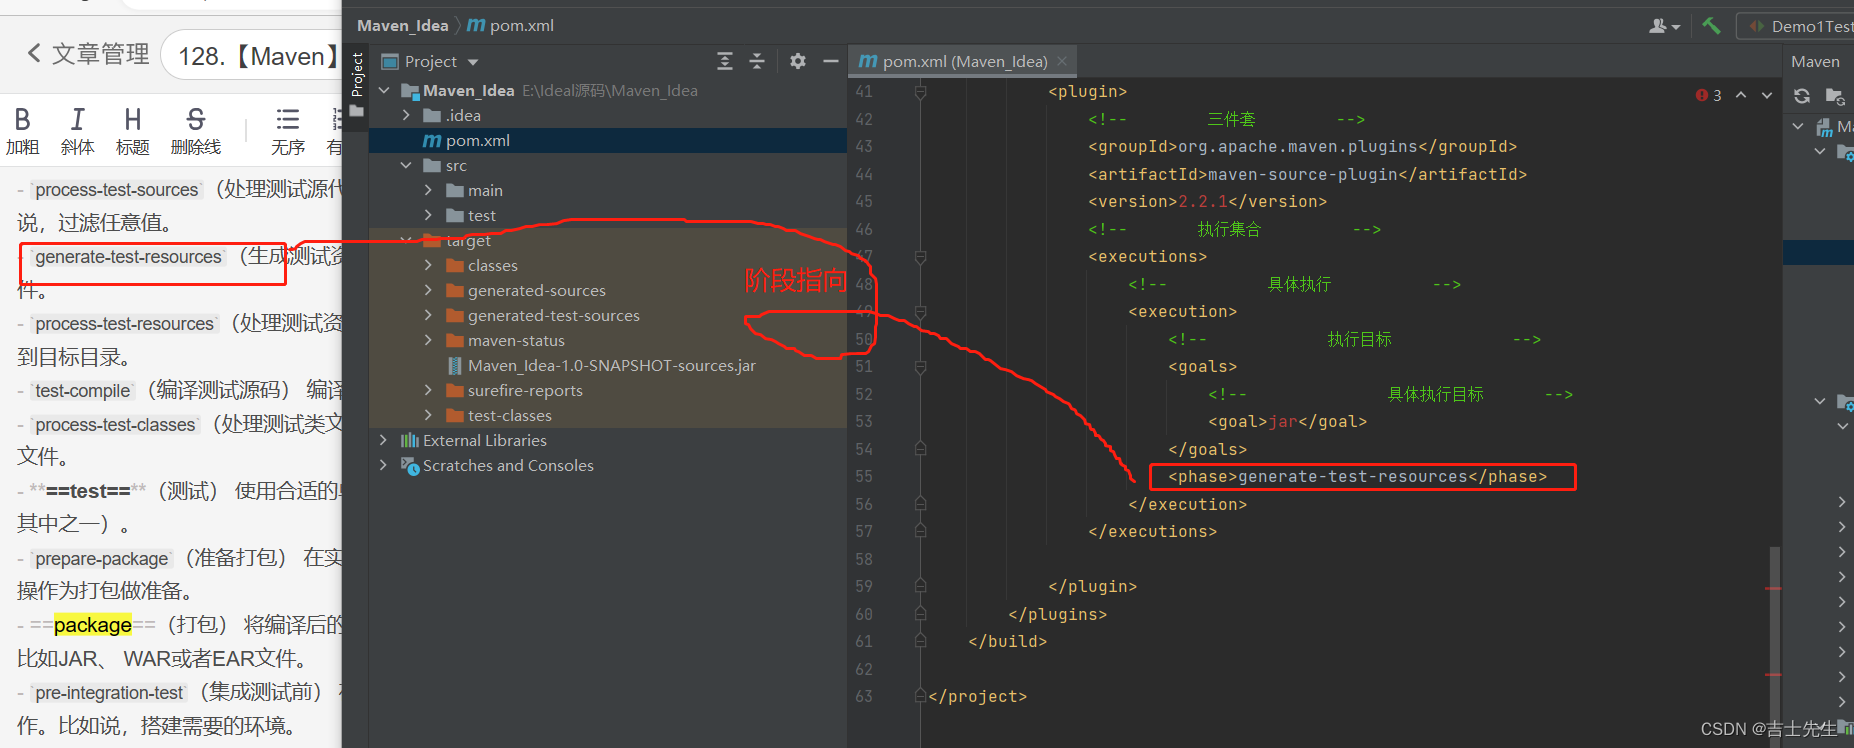Open Project panel gear options
This screenshot has height=748, width=1854.
[797, 62]
